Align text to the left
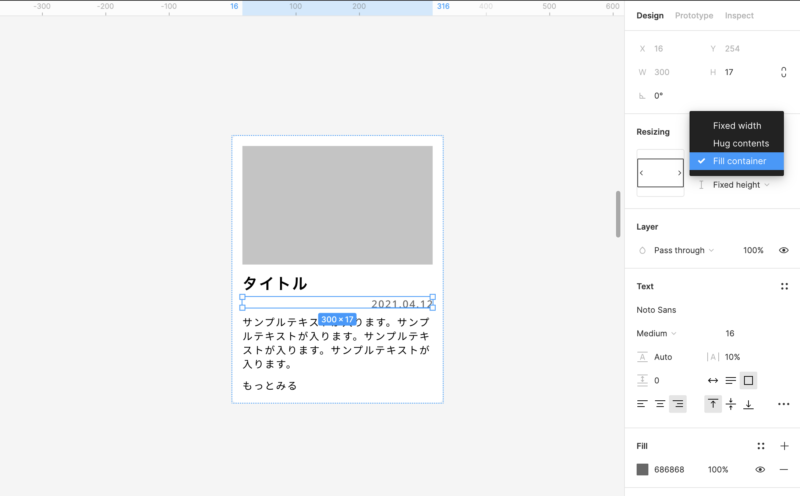The image size is (800, 496). pos(642,404)
